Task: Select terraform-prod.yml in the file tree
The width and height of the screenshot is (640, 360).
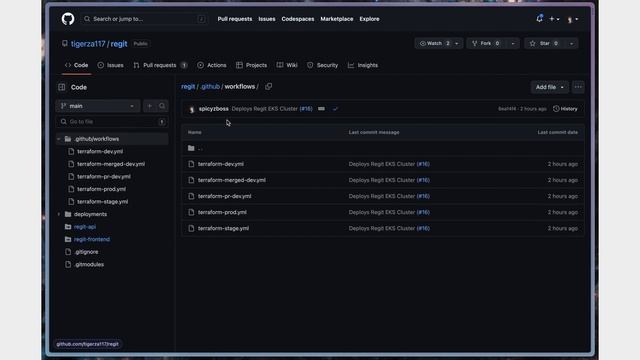Action: tap(102, 189)
